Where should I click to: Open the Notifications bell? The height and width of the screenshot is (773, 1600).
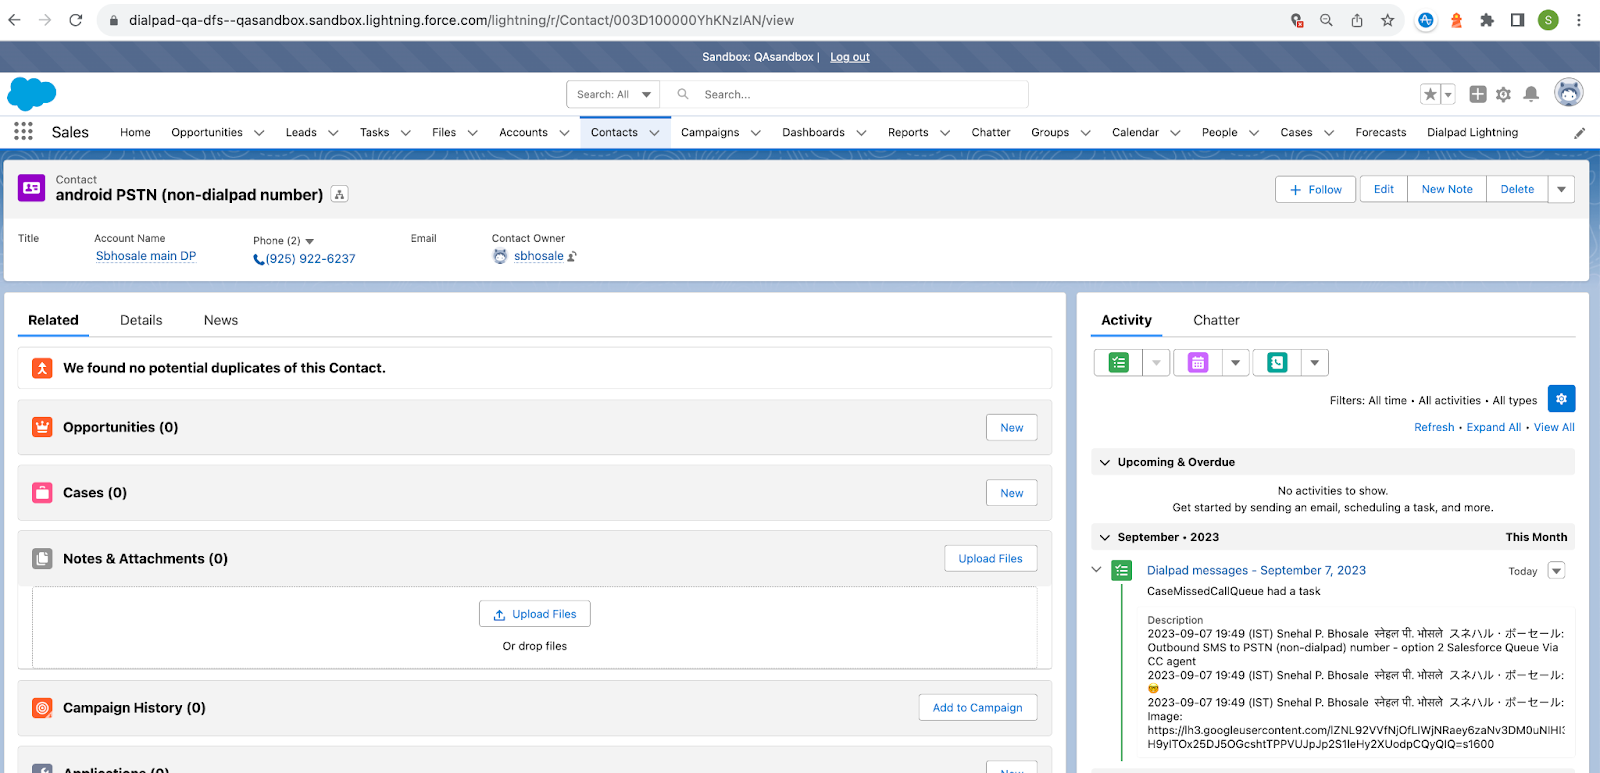[x=1531, y=94]
